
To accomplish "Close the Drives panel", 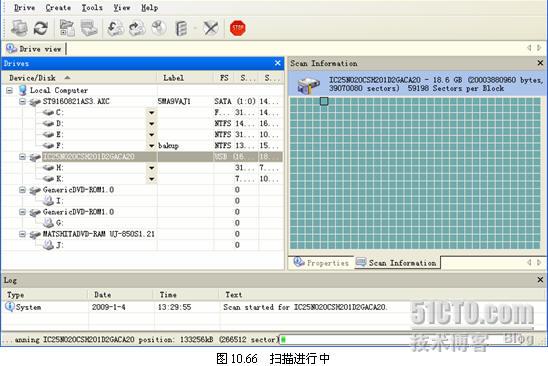I will pos(277,63).
